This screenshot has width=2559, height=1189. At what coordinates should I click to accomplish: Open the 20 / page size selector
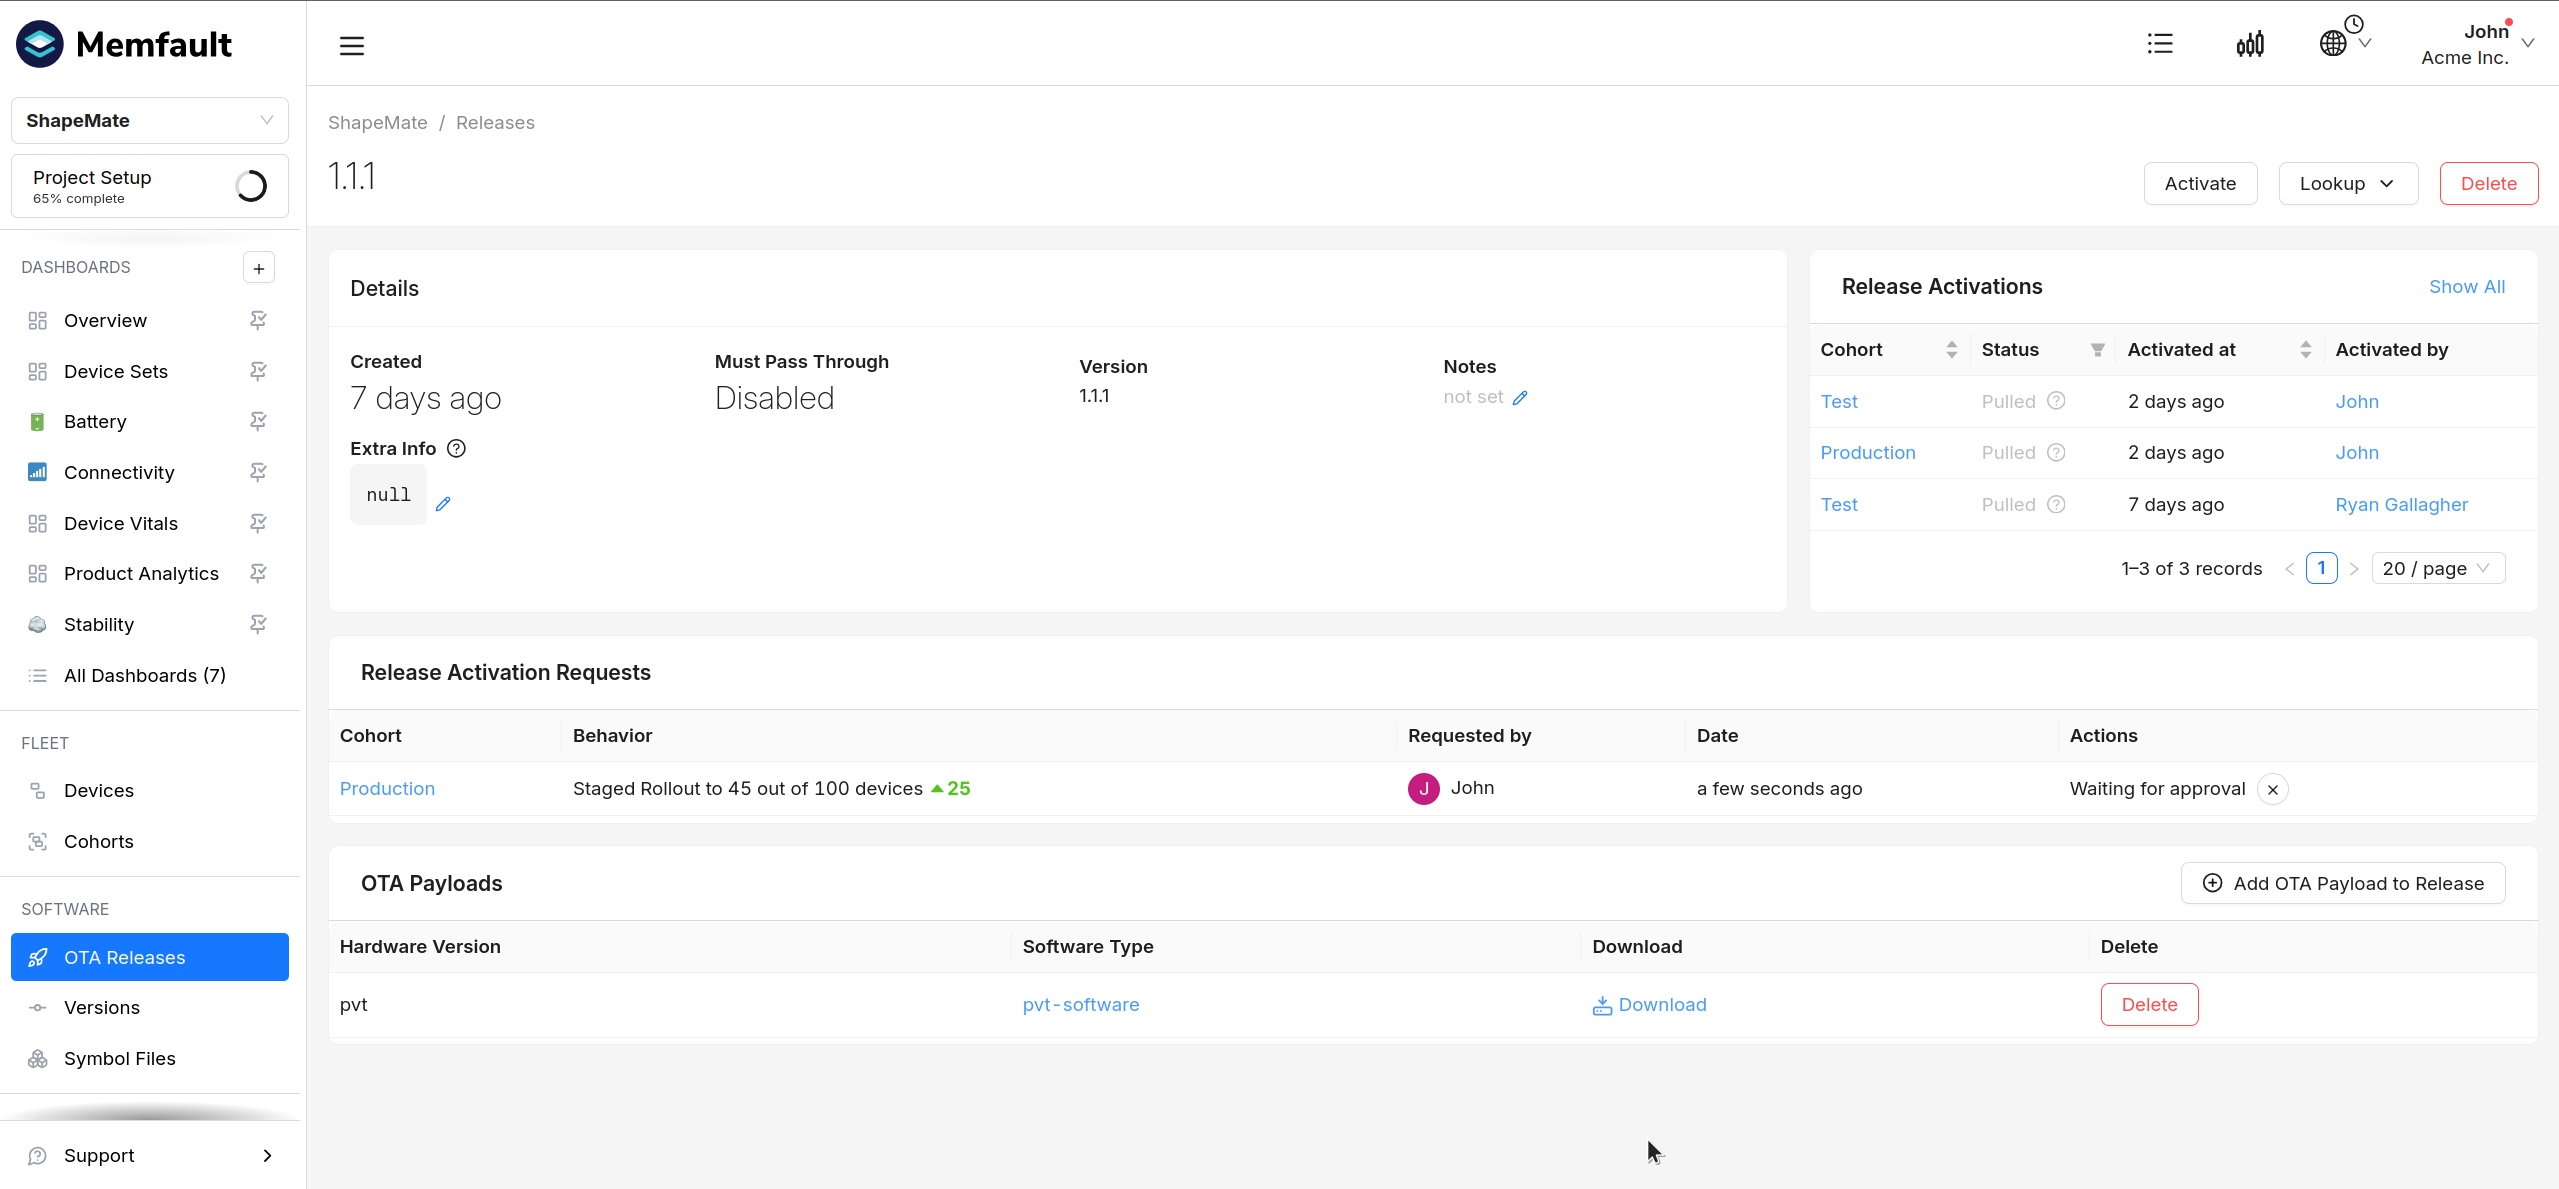click(x=2437, y=568)
